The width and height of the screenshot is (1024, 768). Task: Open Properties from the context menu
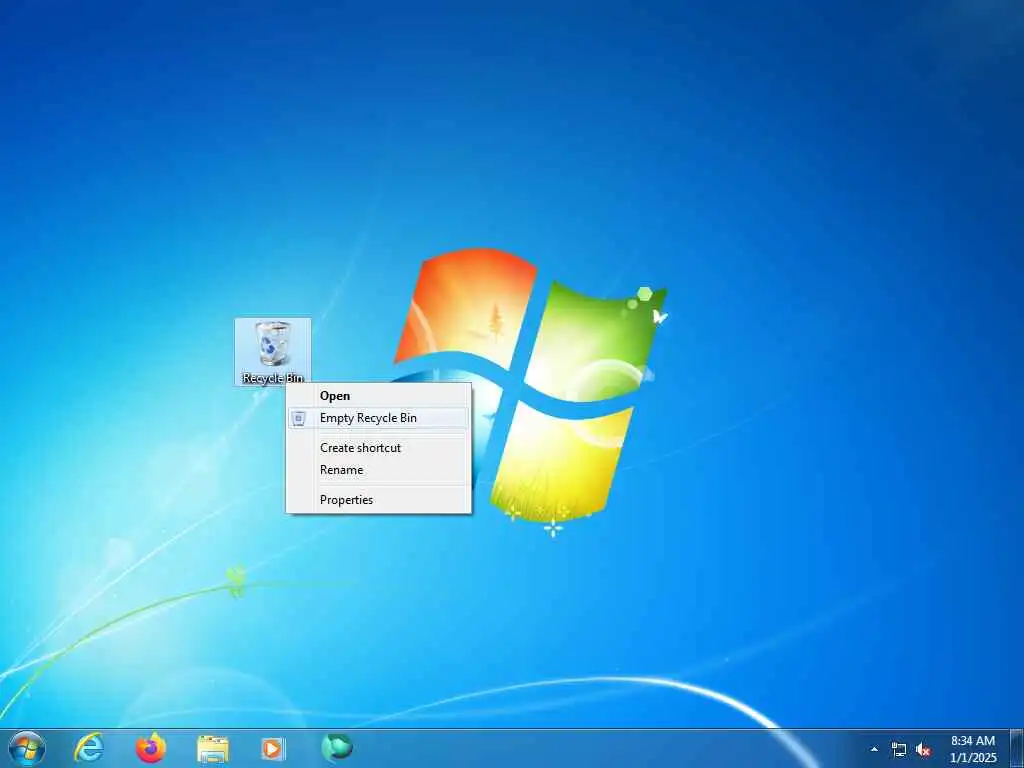click(x=378, y=500)
